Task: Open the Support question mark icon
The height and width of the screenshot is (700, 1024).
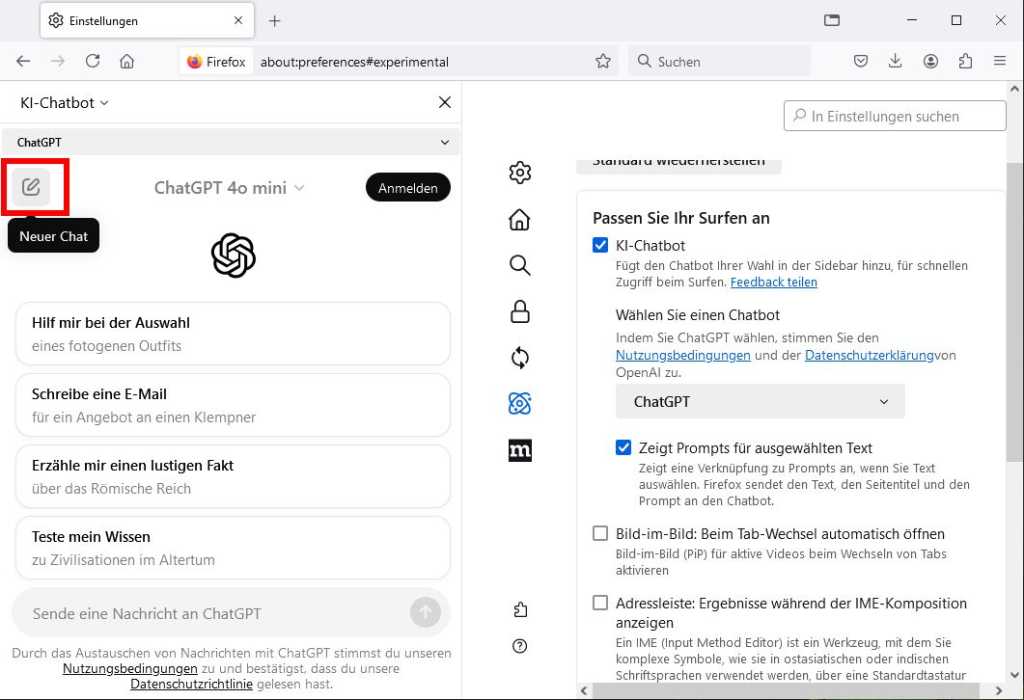Action: (519, 646)
